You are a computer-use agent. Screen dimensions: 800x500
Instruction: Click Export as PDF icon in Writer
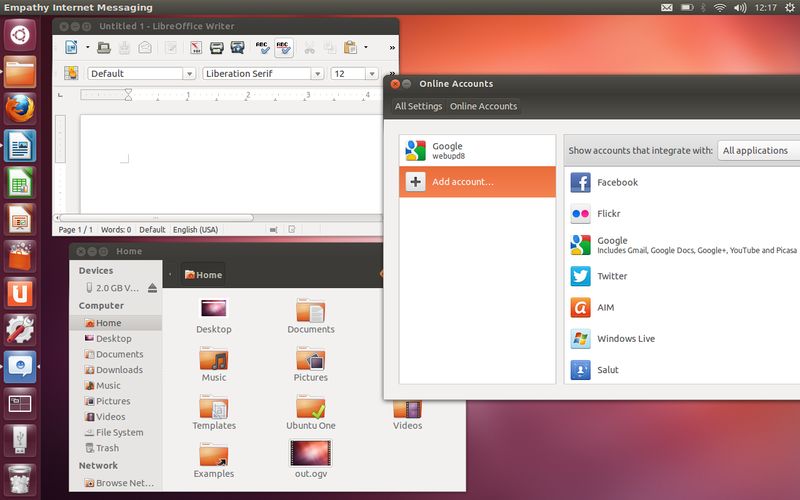(196, 47)
